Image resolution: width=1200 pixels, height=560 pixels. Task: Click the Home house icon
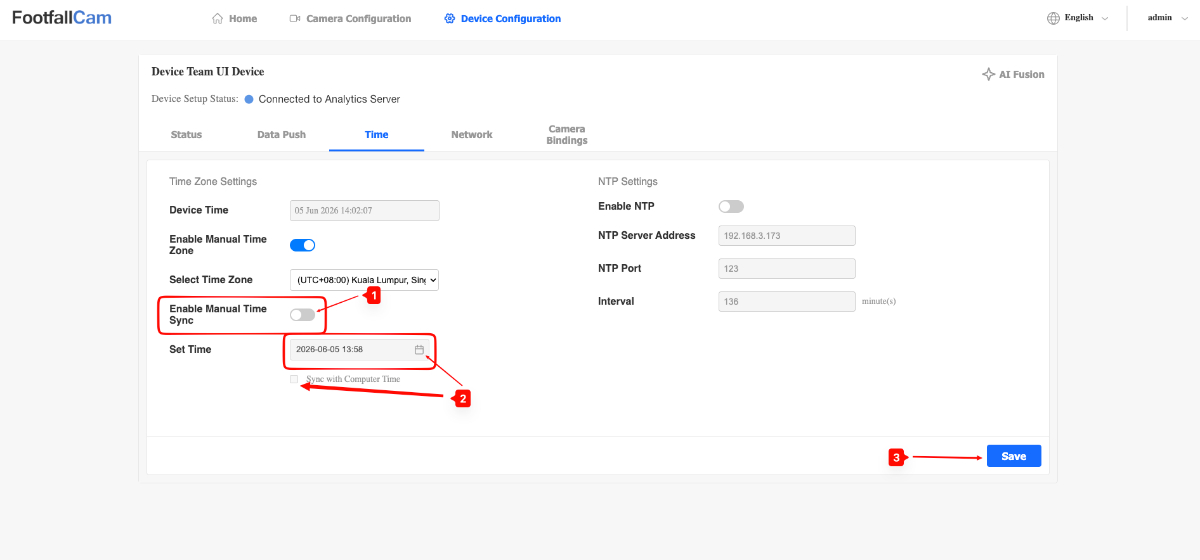[217, 18]
